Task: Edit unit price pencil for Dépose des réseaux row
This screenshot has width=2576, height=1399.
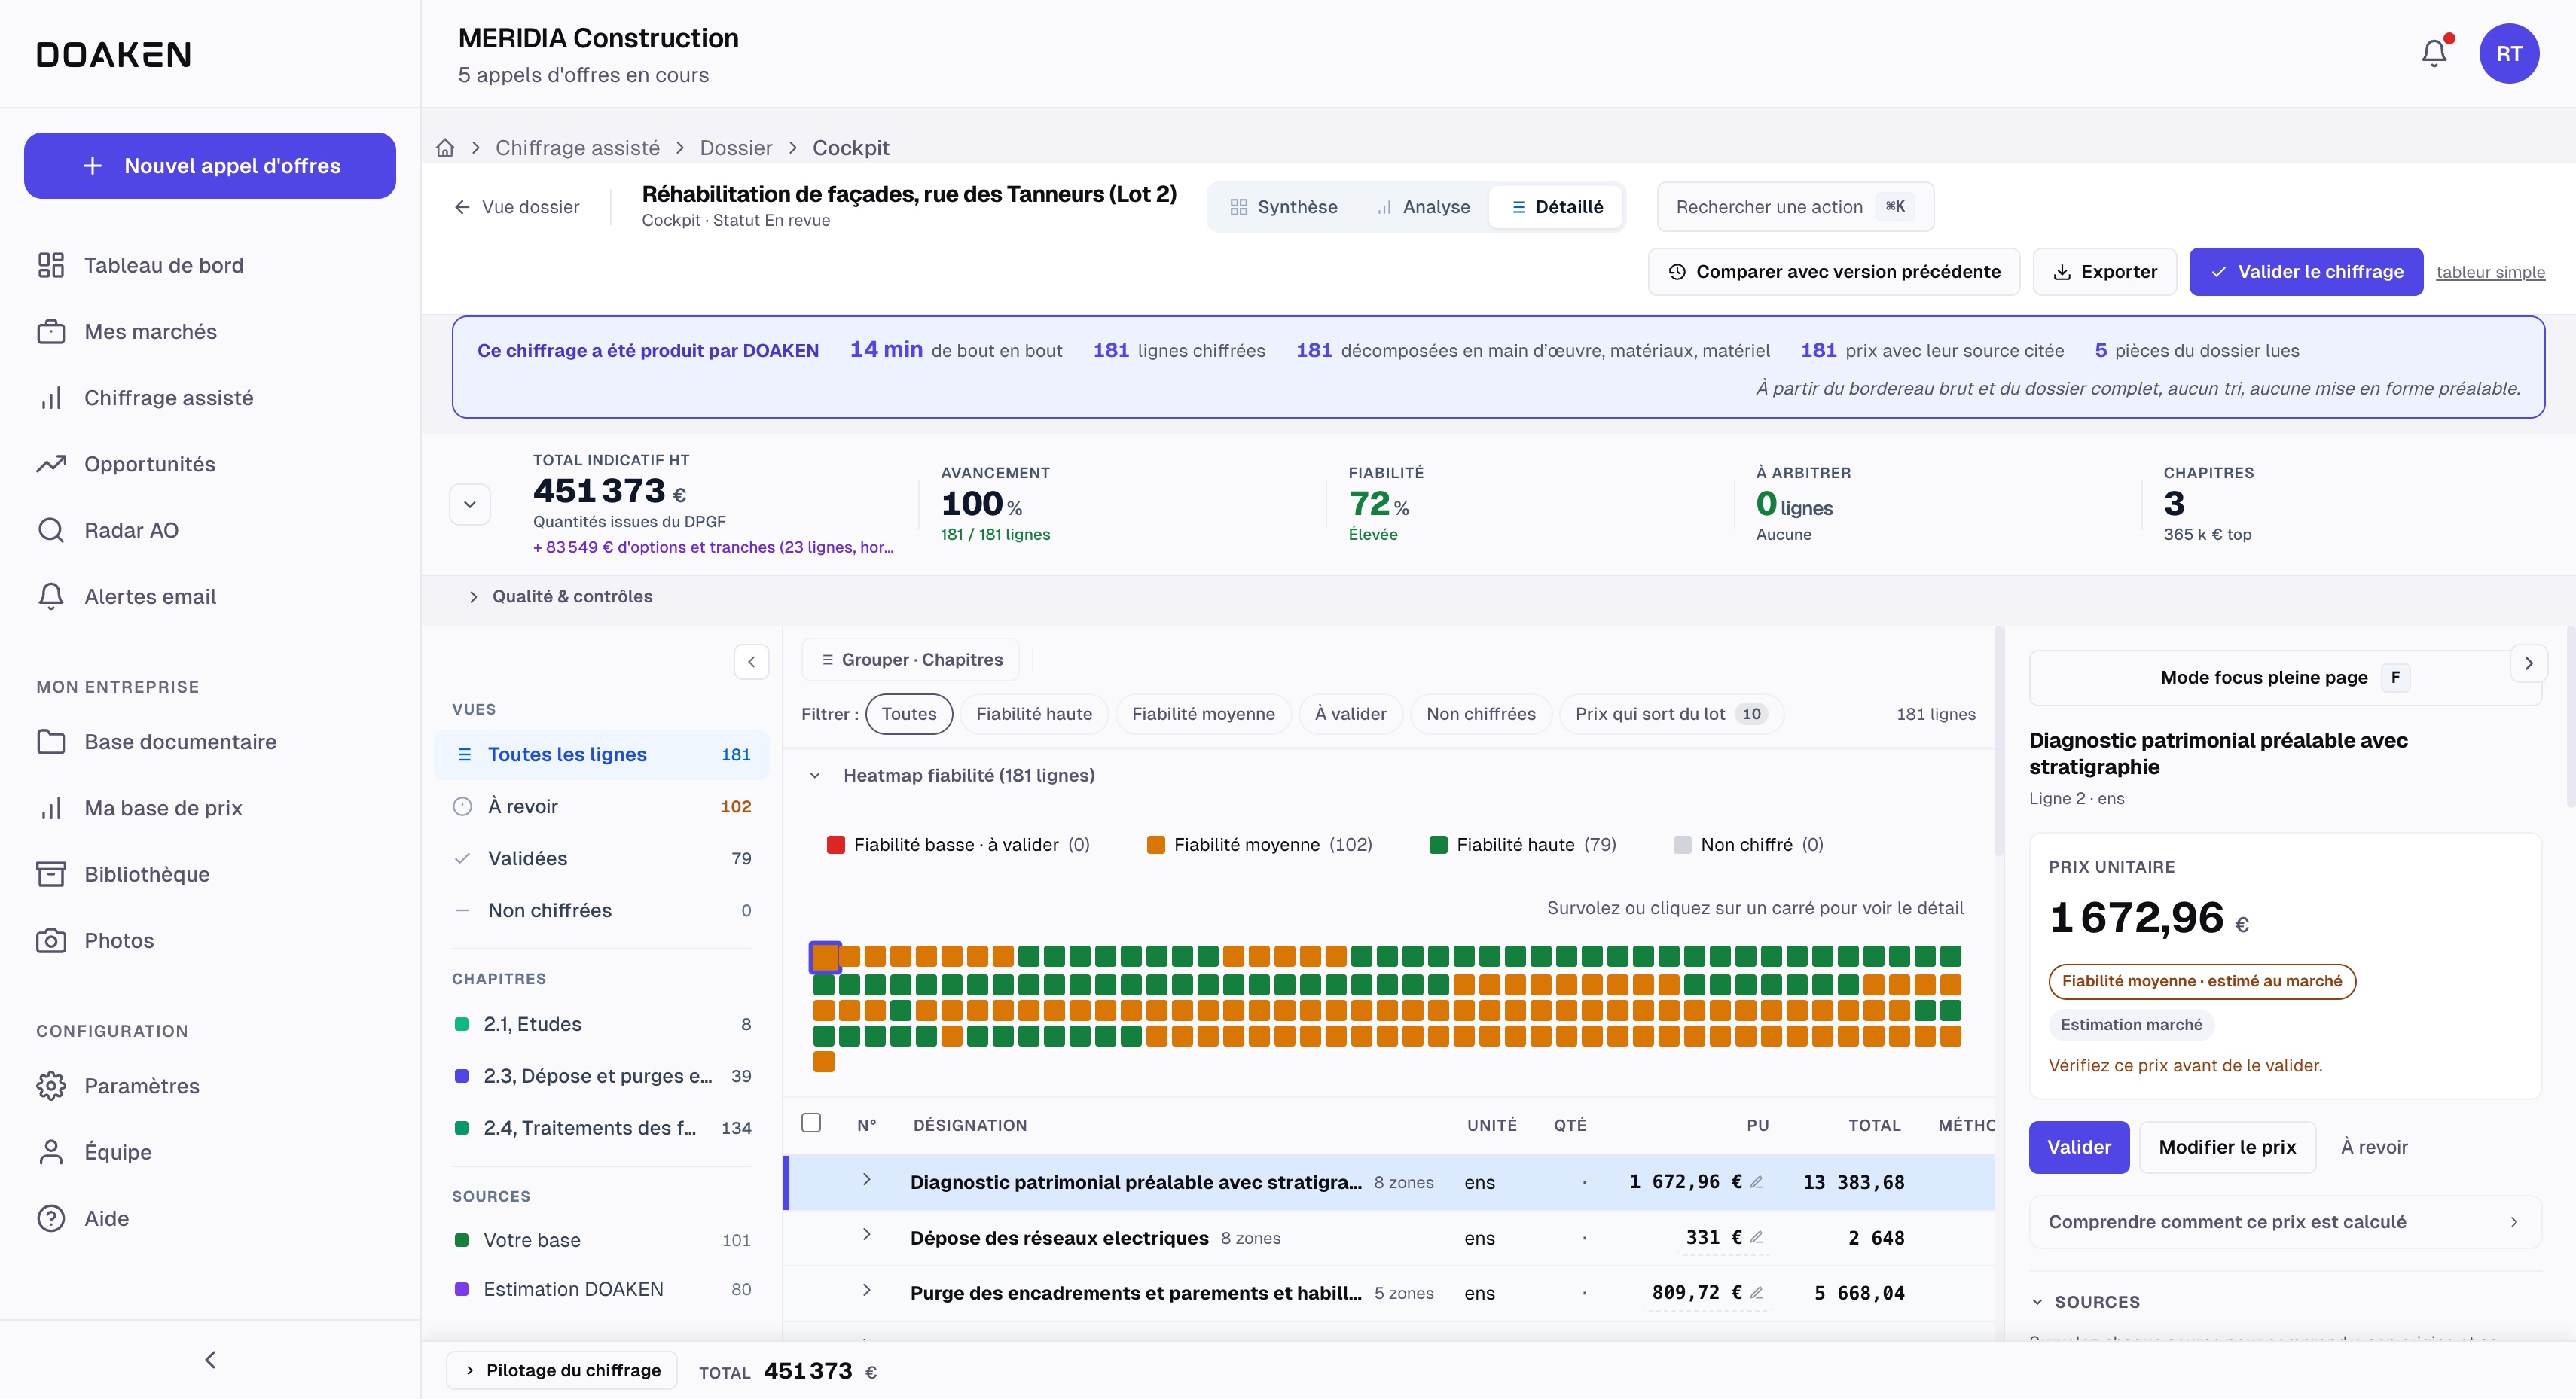Action: (1756, 1238)
